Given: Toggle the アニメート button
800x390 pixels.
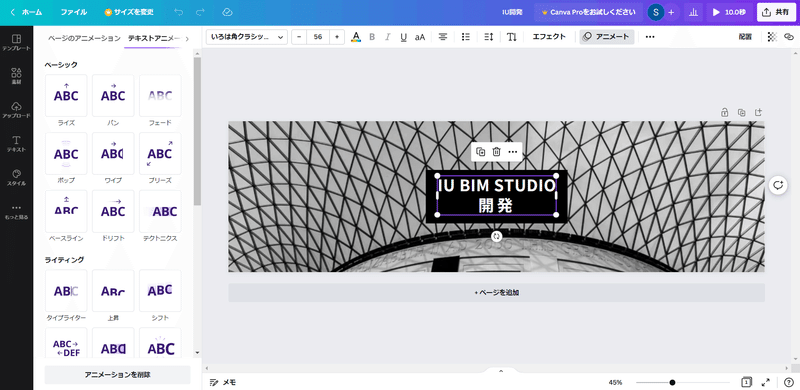Looking at the screenshot, I should [x=607, y=37].
